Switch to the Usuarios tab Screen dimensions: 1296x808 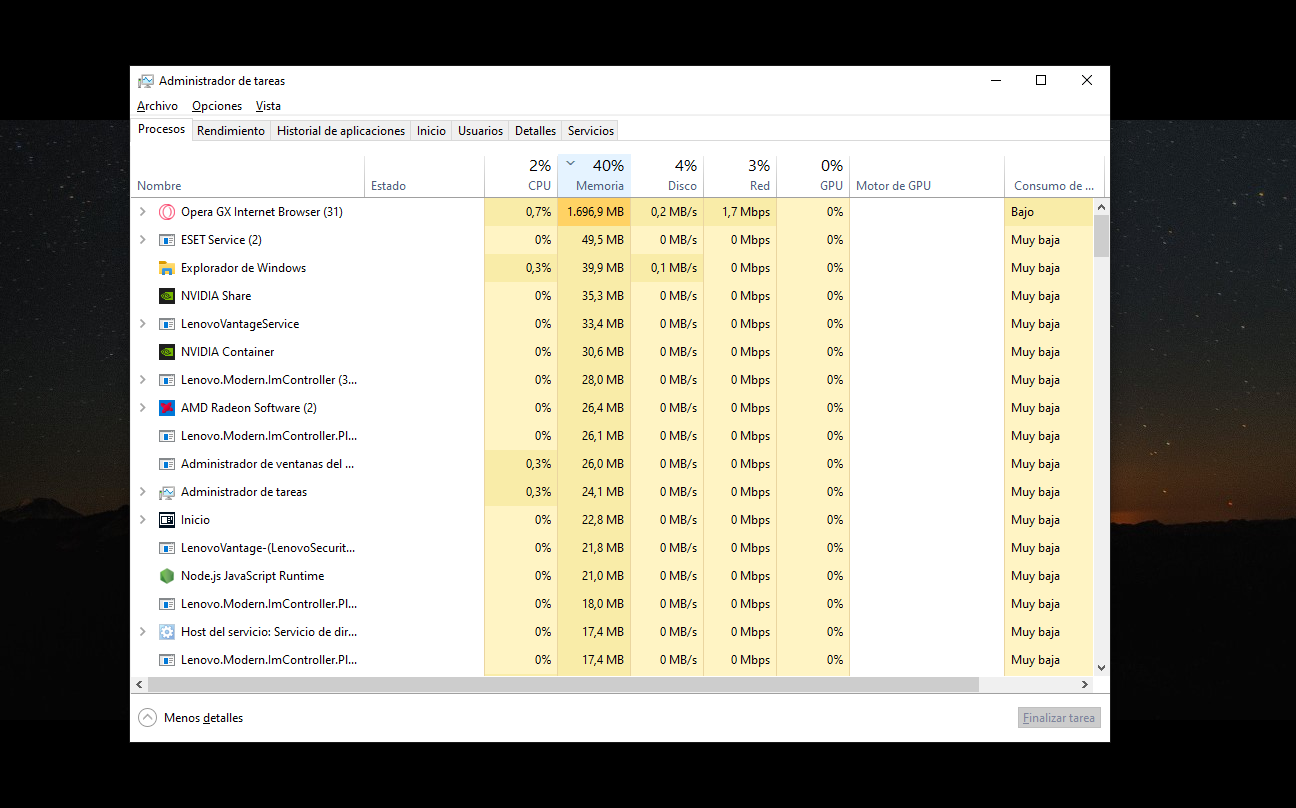(480, 131)
